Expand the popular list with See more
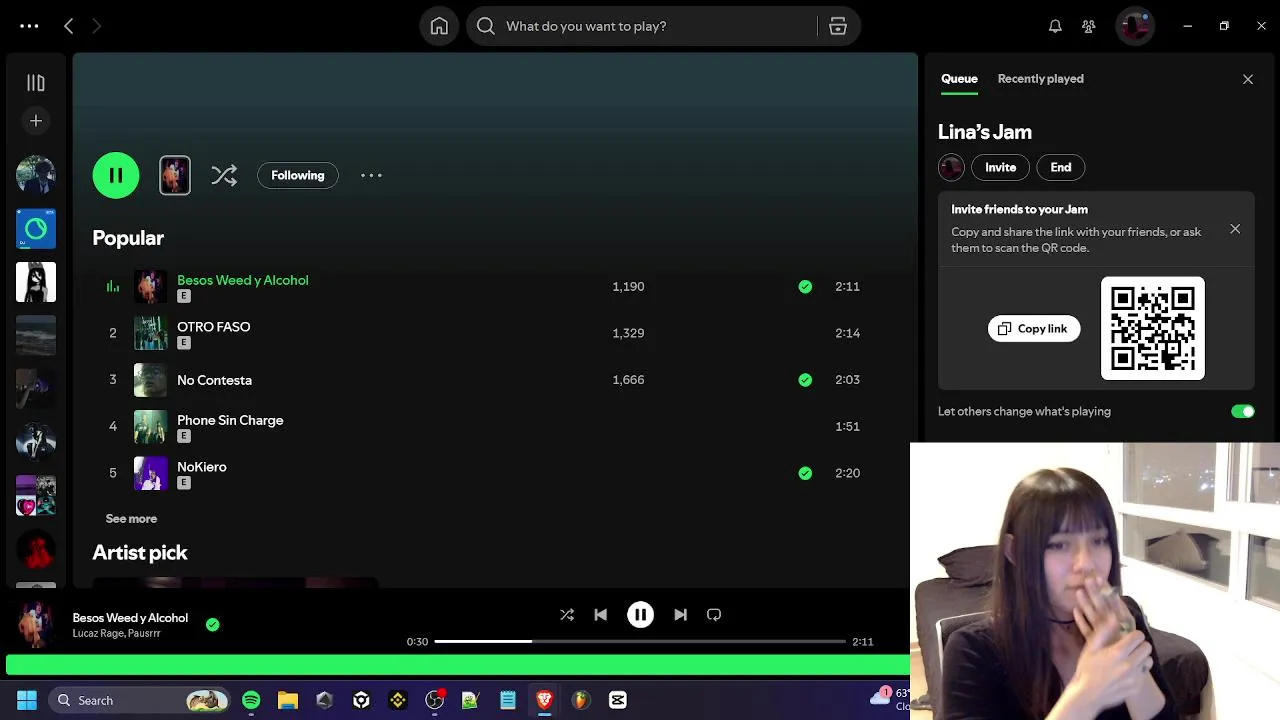This screenshot has width=1280, height=720. click(131, 519)
